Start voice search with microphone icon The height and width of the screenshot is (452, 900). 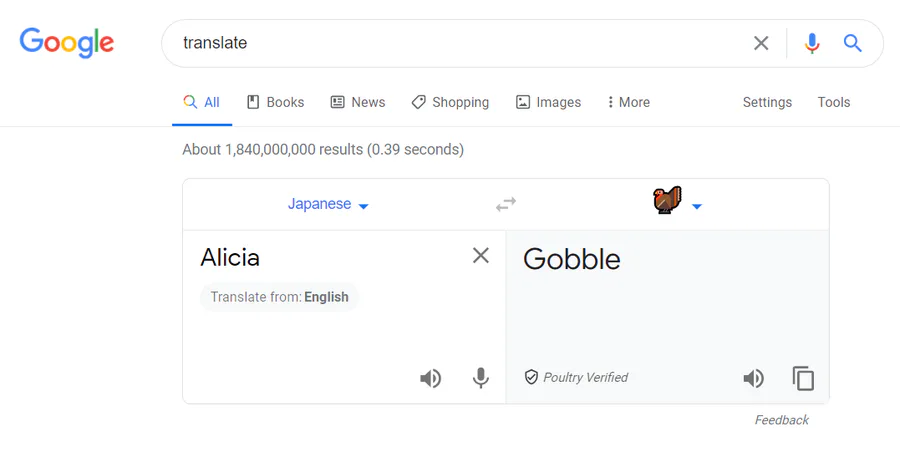coord(812,43)
